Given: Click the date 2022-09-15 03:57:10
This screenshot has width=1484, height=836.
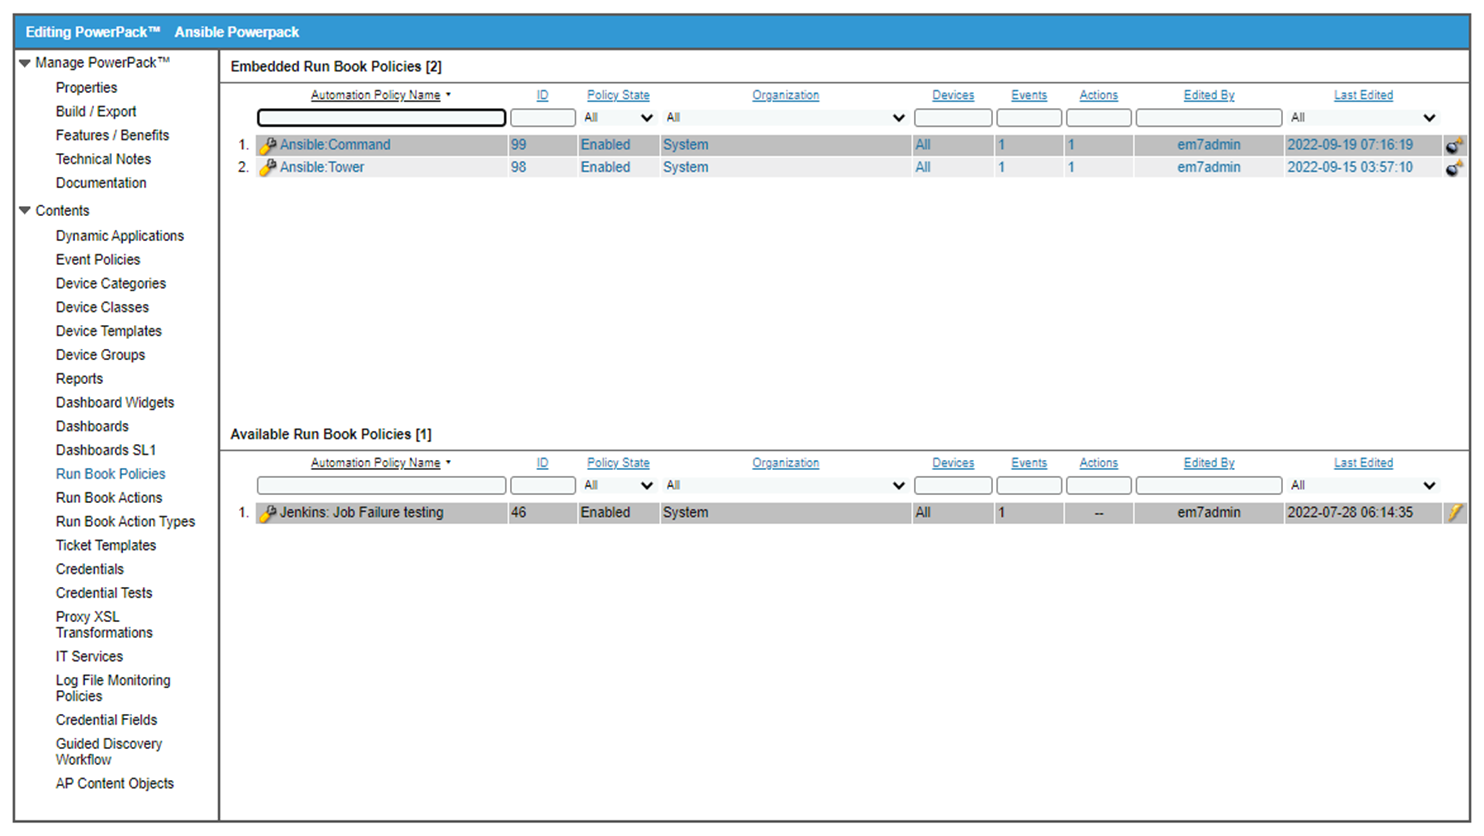Looking at the screenshot, I should coord(1350,168).
